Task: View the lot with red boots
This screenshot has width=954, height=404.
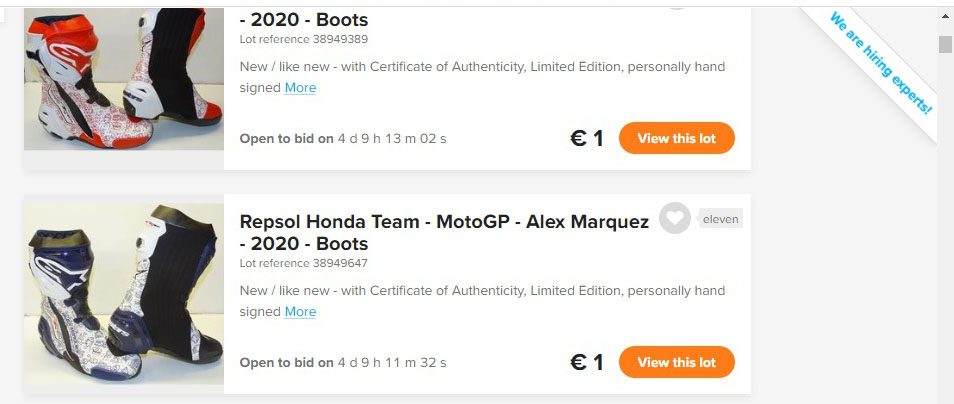Action: [676, 138]
